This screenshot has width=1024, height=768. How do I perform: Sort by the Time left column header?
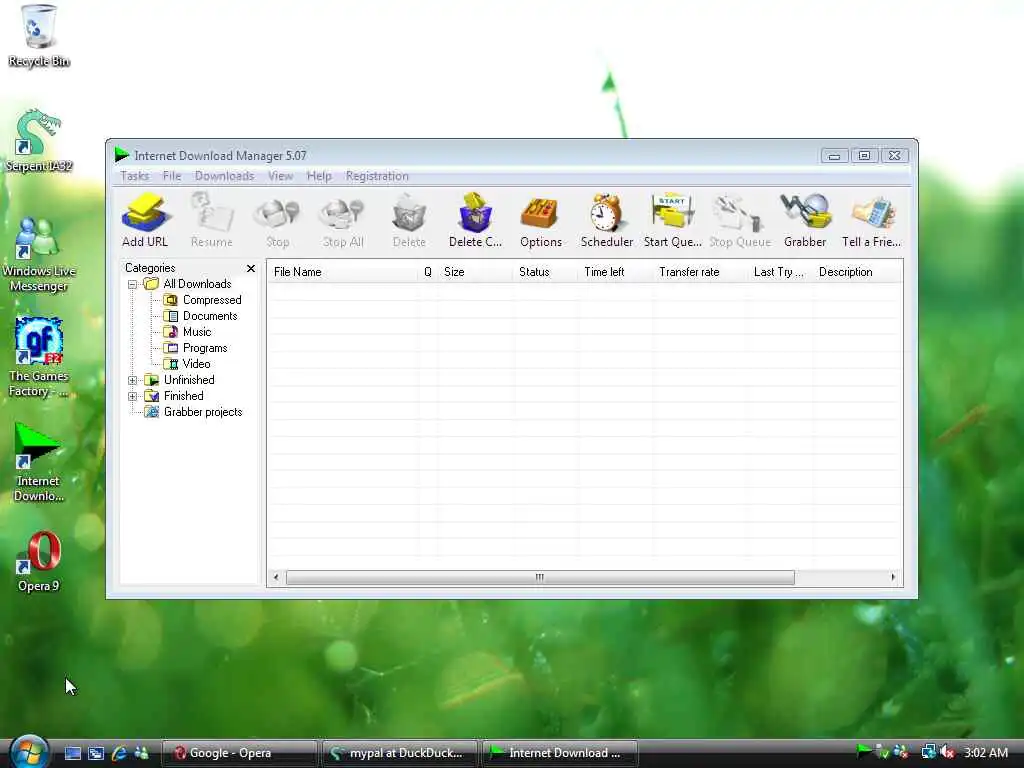[615, 272]
